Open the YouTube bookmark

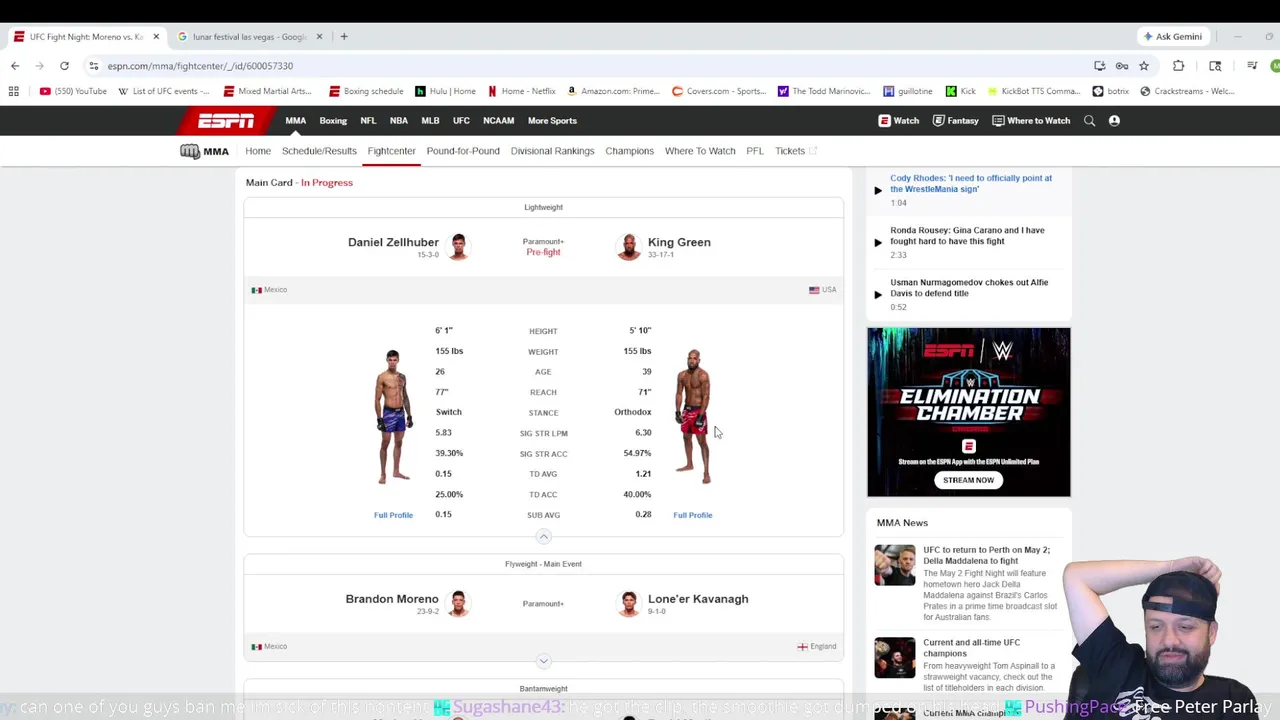pyautogui.click(x=73, y=91)
